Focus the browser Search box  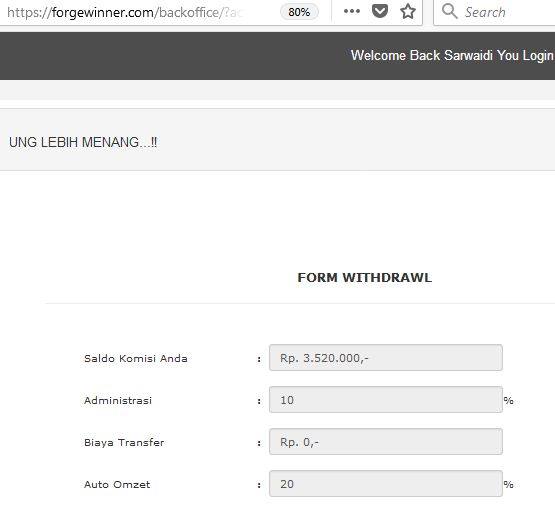494,12
